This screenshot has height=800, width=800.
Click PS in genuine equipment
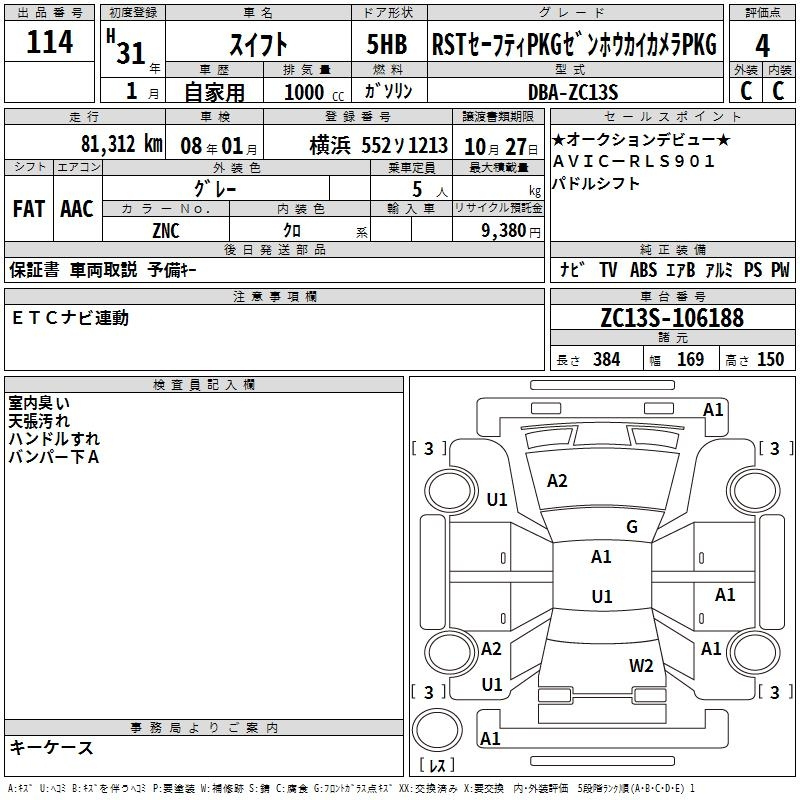coord(753,269)
